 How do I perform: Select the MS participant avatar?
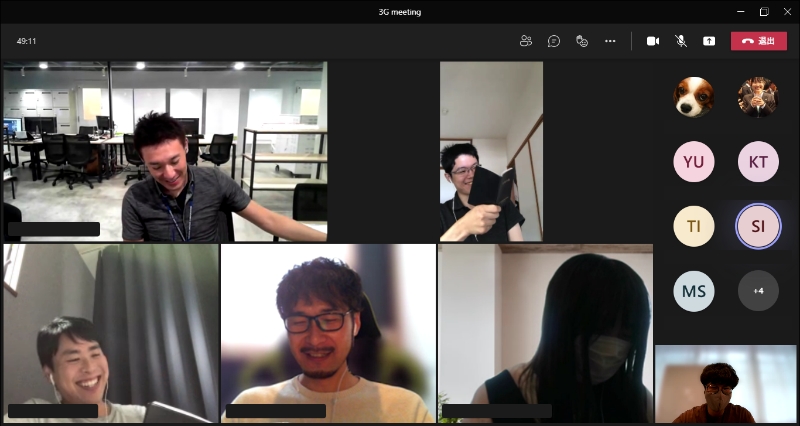pos(694,291)
